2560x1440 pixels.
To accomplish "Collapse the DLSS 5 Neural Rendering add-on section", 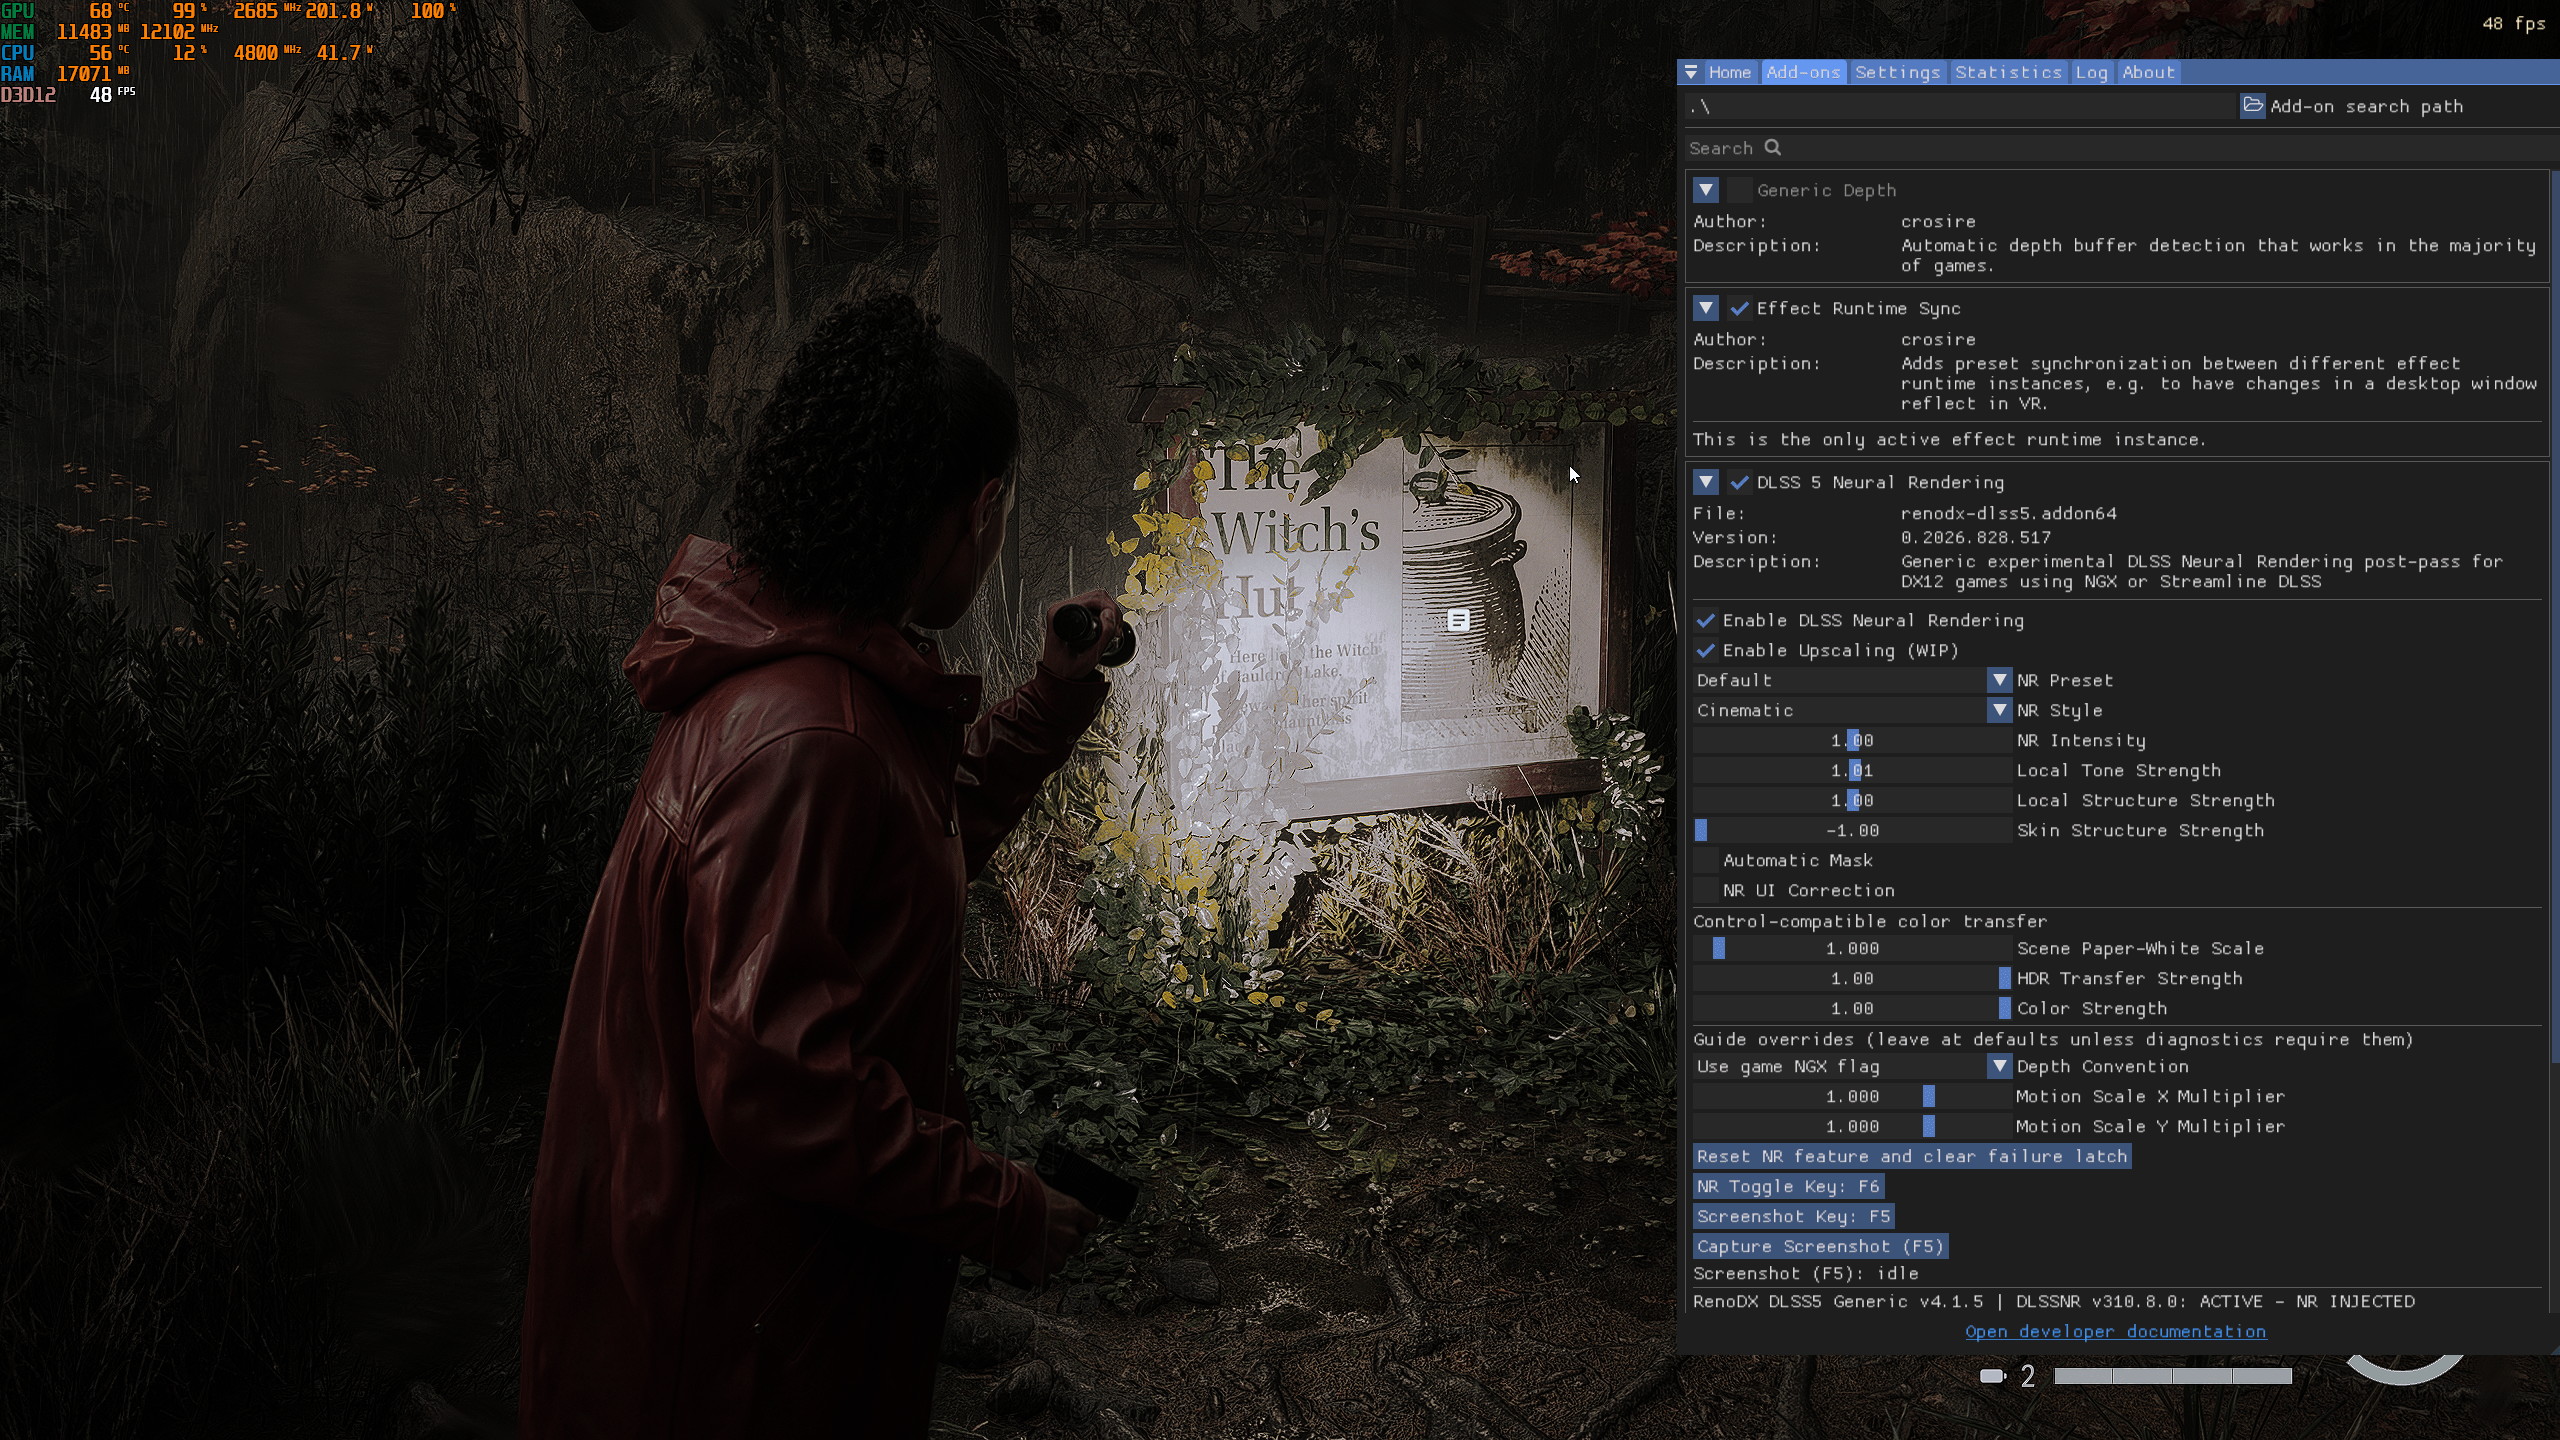I will tap(1706, 482).
